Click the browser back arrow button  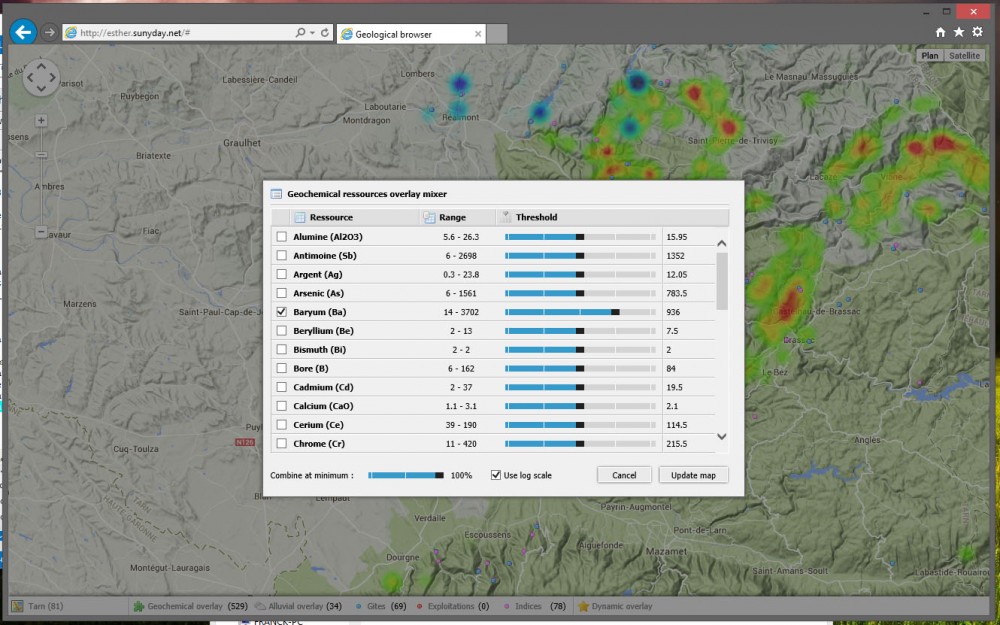tap(23, 33)
